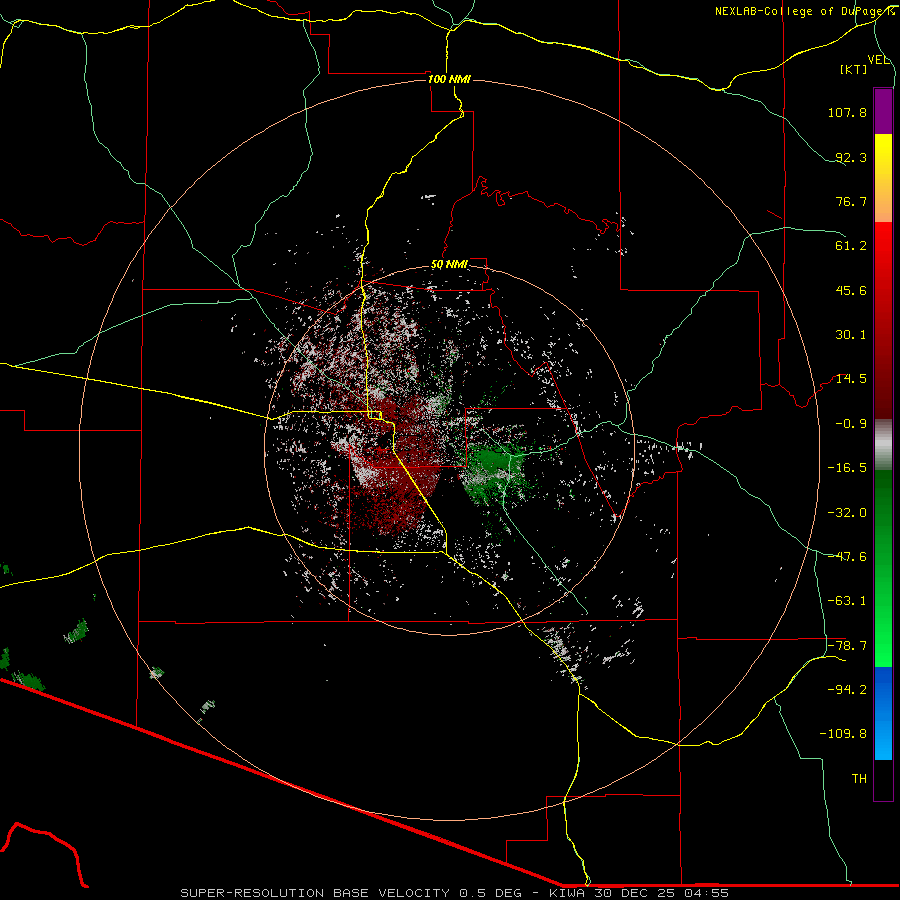The image size is (900, 900).
Task: Click the -78.7 legend value
Action: (x=847, y=646)
